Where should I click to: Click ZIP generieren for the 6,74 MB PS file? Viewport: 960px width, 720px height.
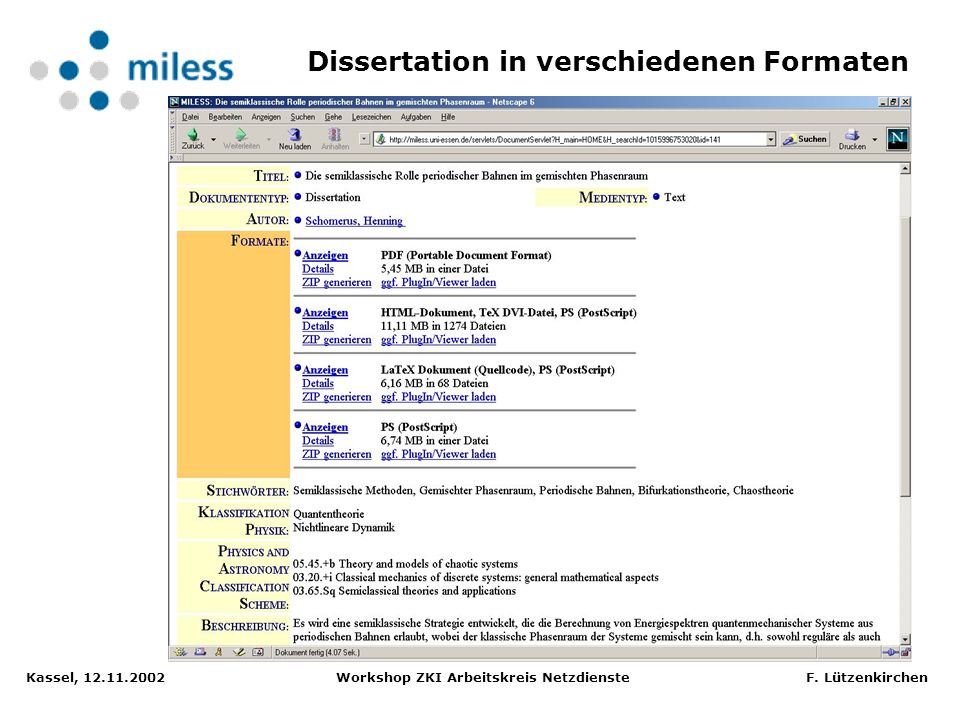(x=337, y=454)
